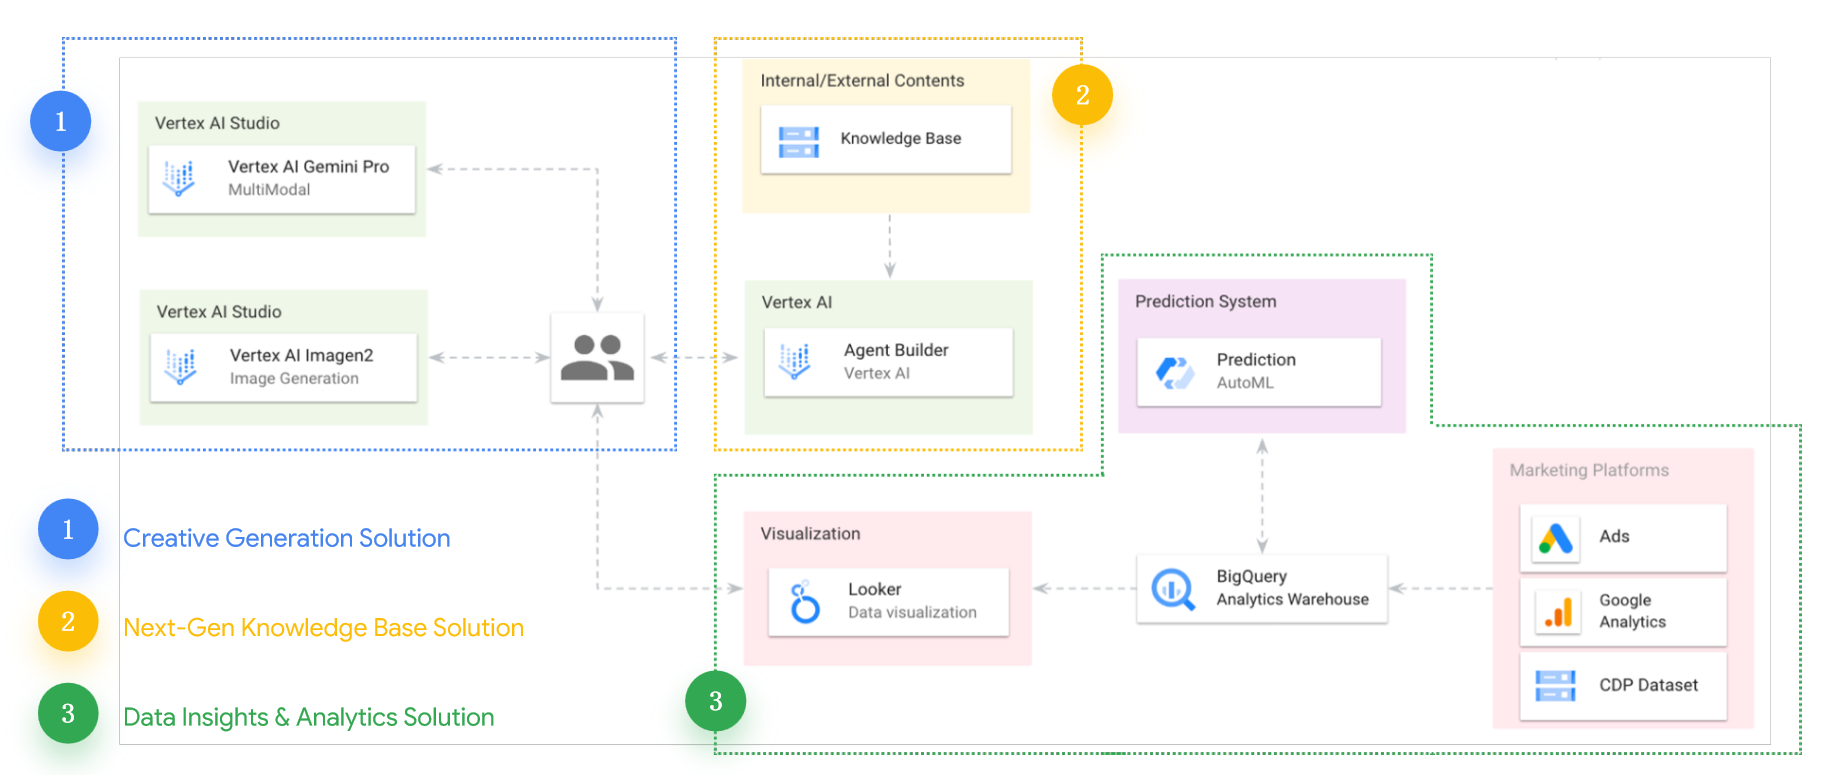Click "Vertex AI Studio" heading above Imagen2
The height and width of the screenshot is (775, 1830).
click(219, 312)
